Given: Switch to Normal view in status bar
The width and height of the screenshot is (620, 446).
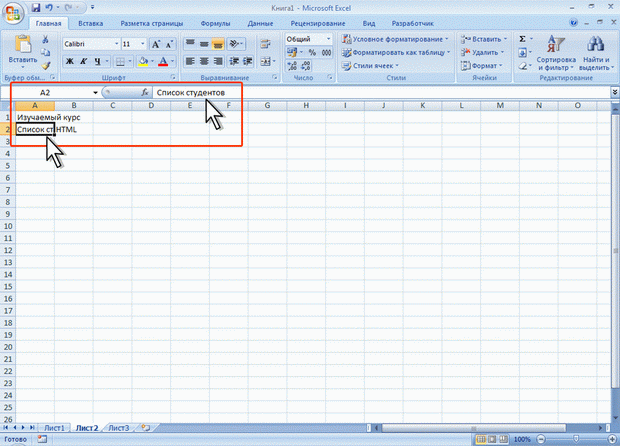Looking at the screenshot, I should [481, 439].
